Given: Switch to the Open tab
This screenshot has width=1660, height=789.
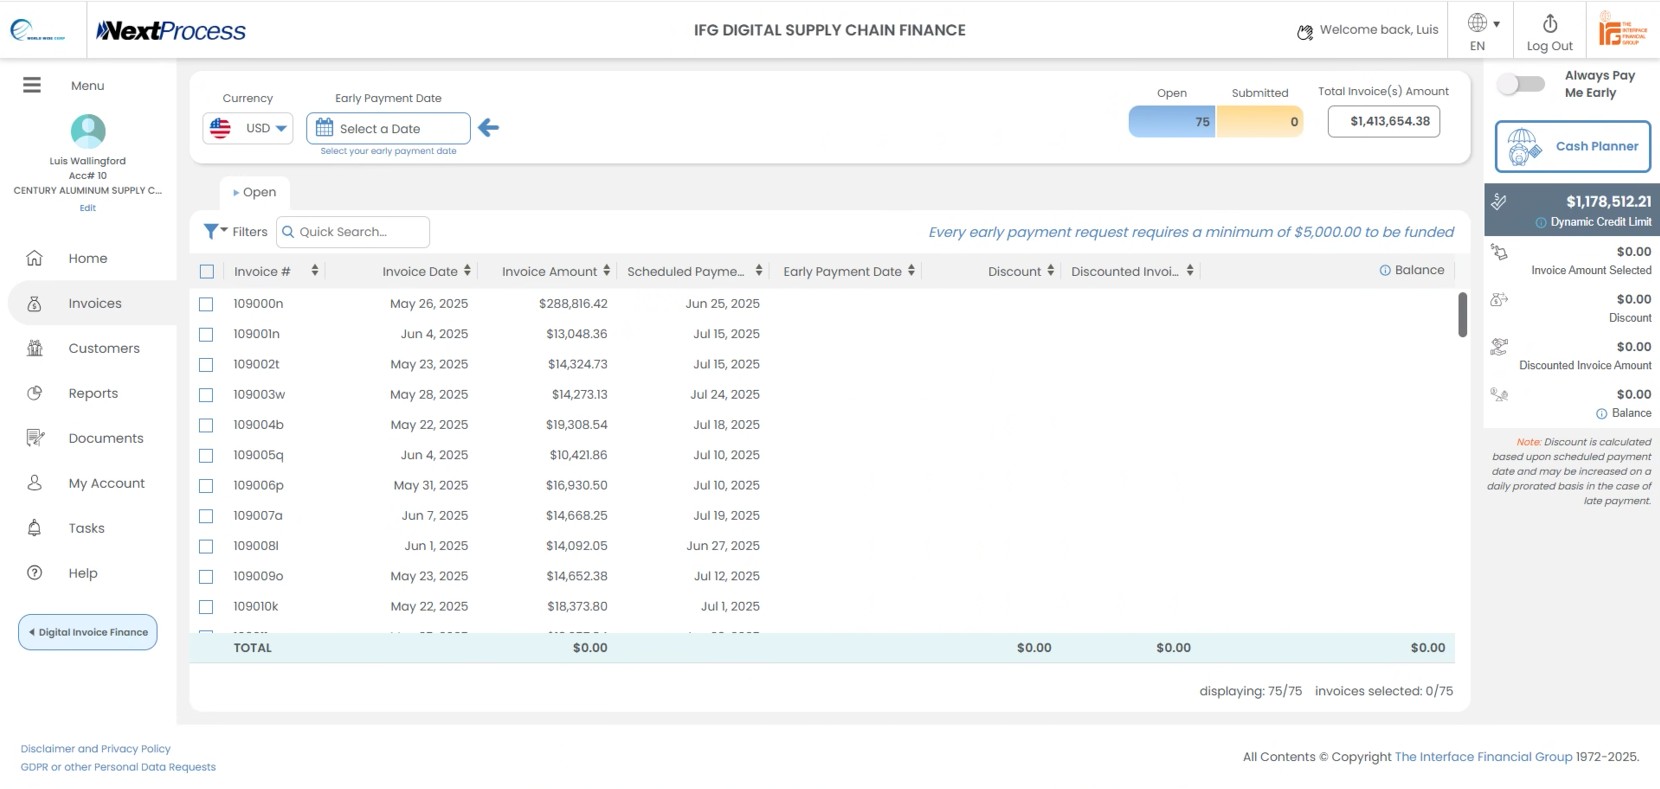Looking at the screenshot, I should [255, 192].
